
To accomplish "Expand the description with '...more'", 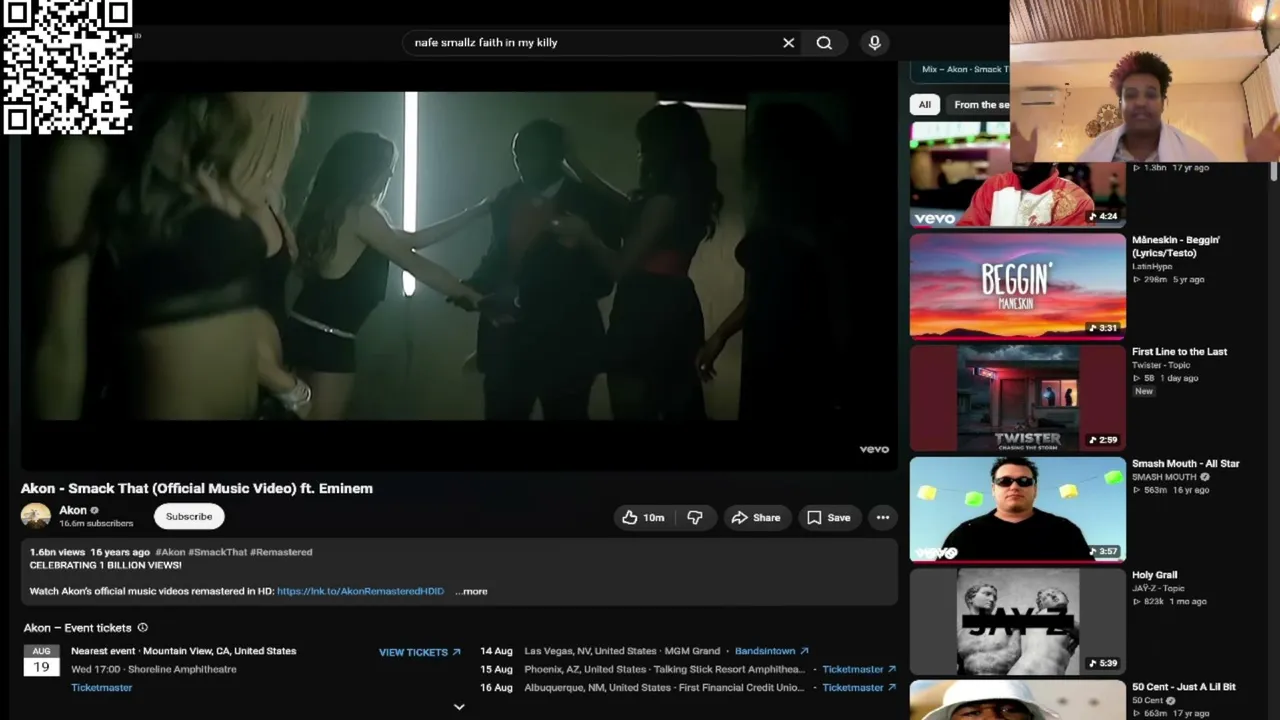I will (471, 591).
